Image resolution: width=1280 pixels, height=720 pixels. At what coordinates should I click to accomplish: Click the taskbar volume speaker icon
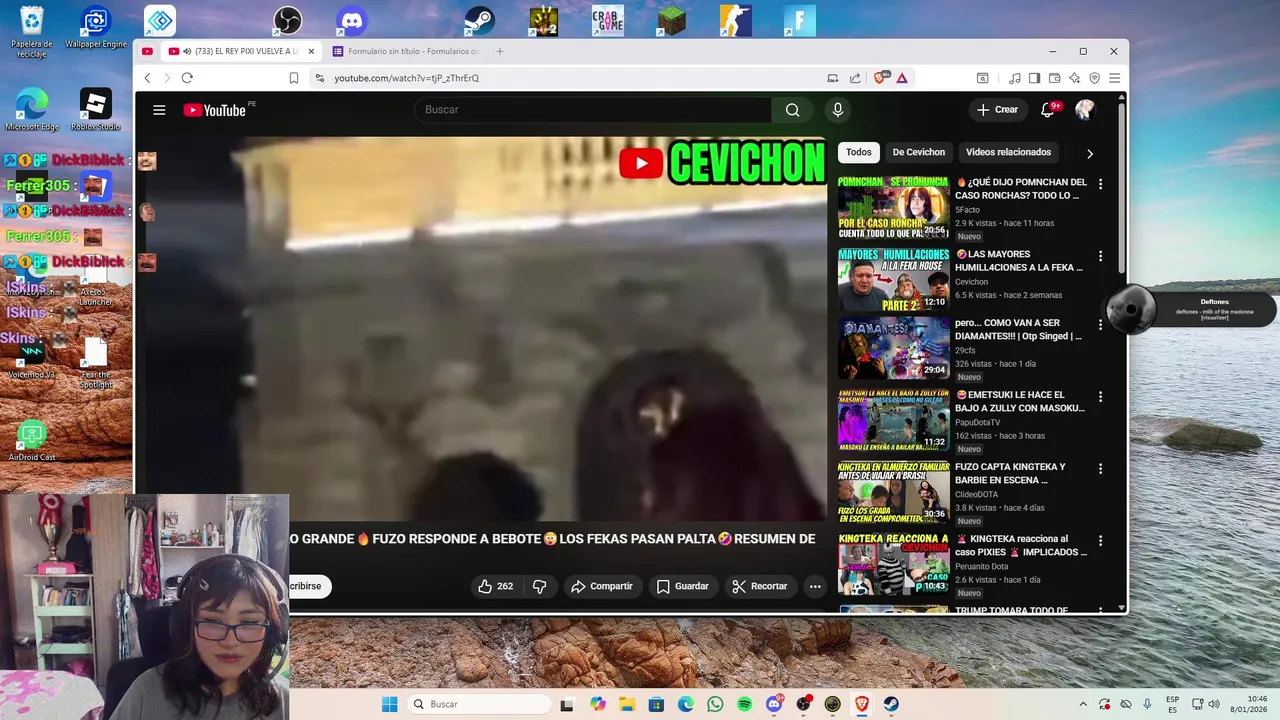coord(1215,704)
